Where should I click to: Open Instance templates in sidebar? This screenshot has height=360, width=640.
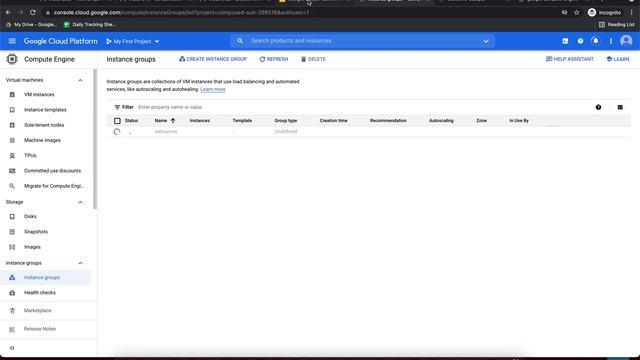click(x=45, y=110)
